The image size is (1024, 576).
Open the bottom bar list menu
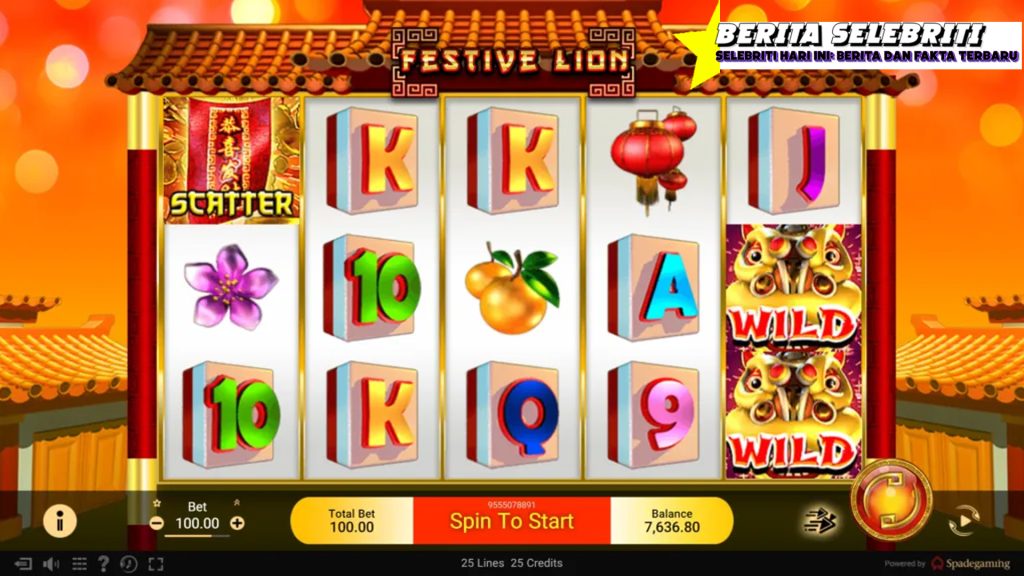coord(79,563)
